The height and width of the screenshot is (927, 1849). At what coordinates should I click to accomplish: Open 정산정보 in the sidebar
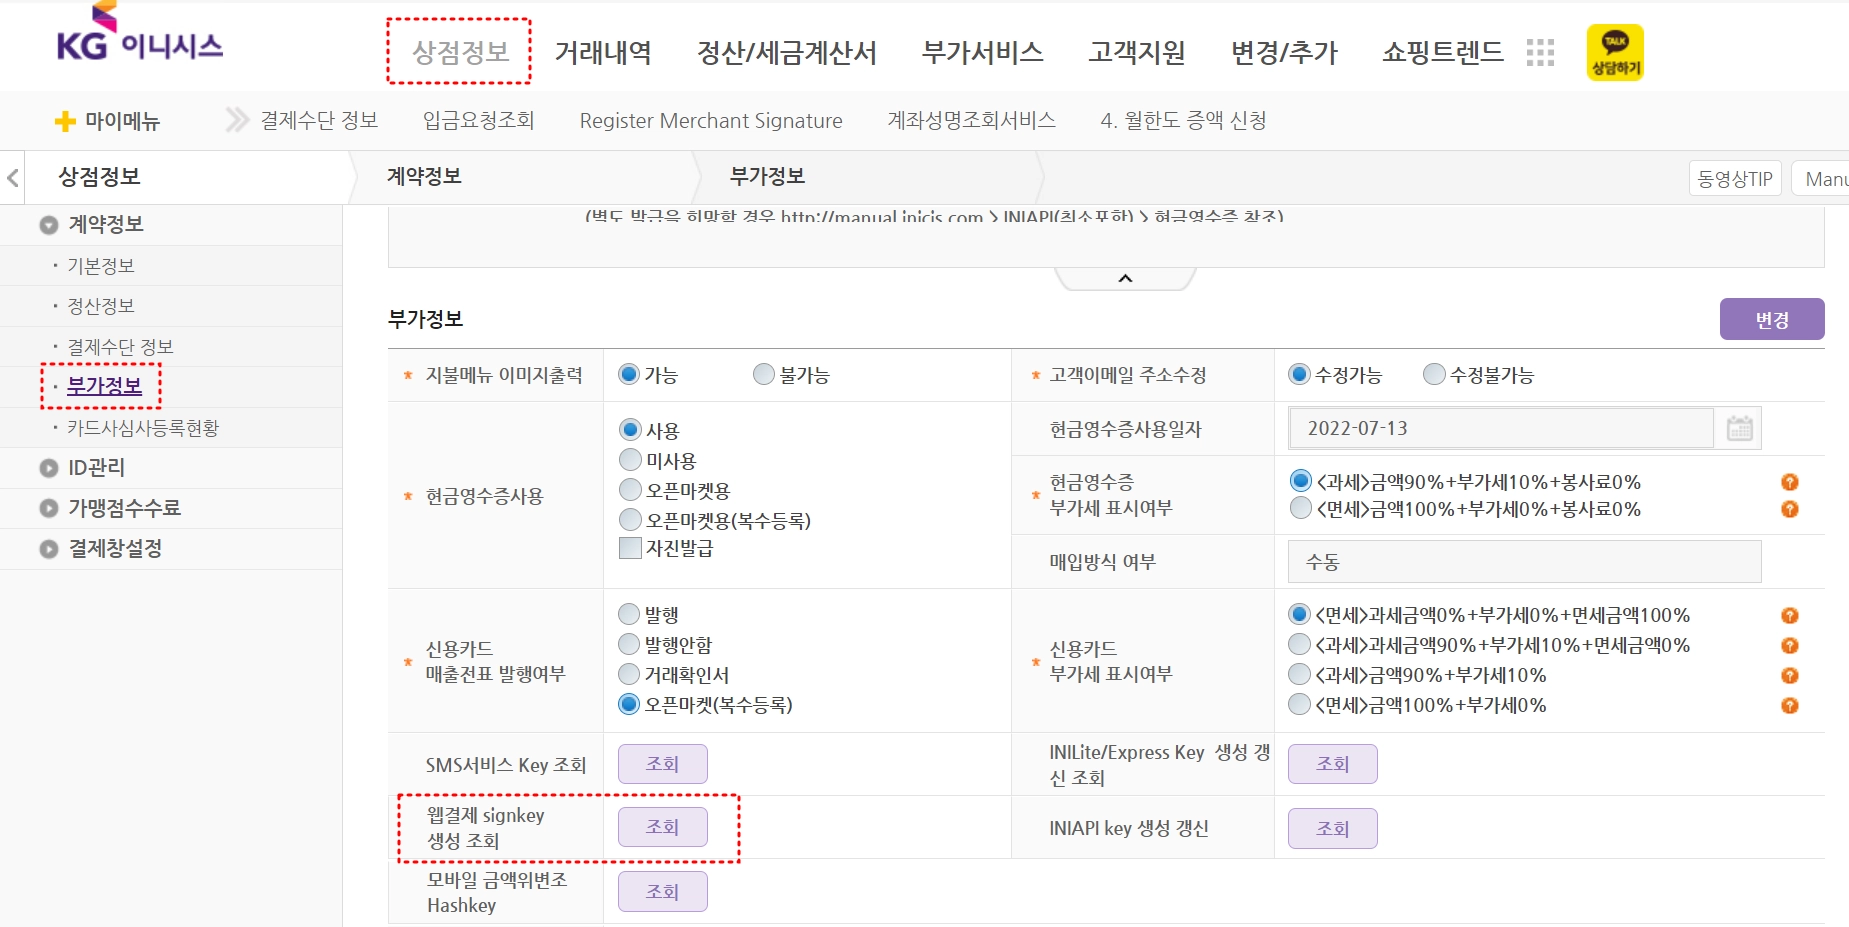coord(100,306)
